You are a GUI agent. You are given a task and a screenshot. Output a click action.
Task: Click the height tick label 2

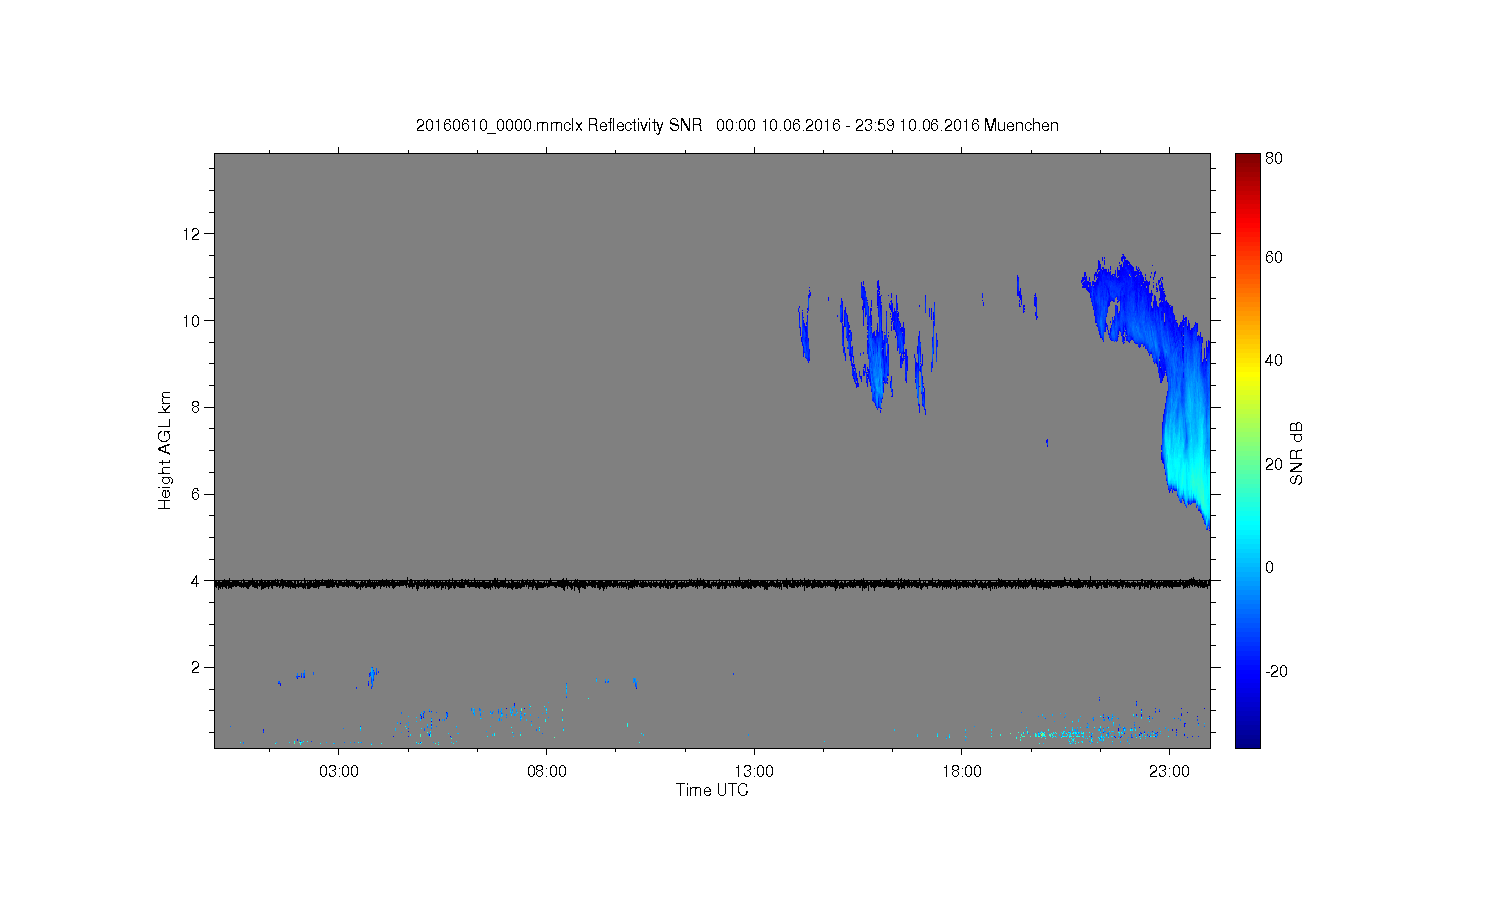point(196,667)
